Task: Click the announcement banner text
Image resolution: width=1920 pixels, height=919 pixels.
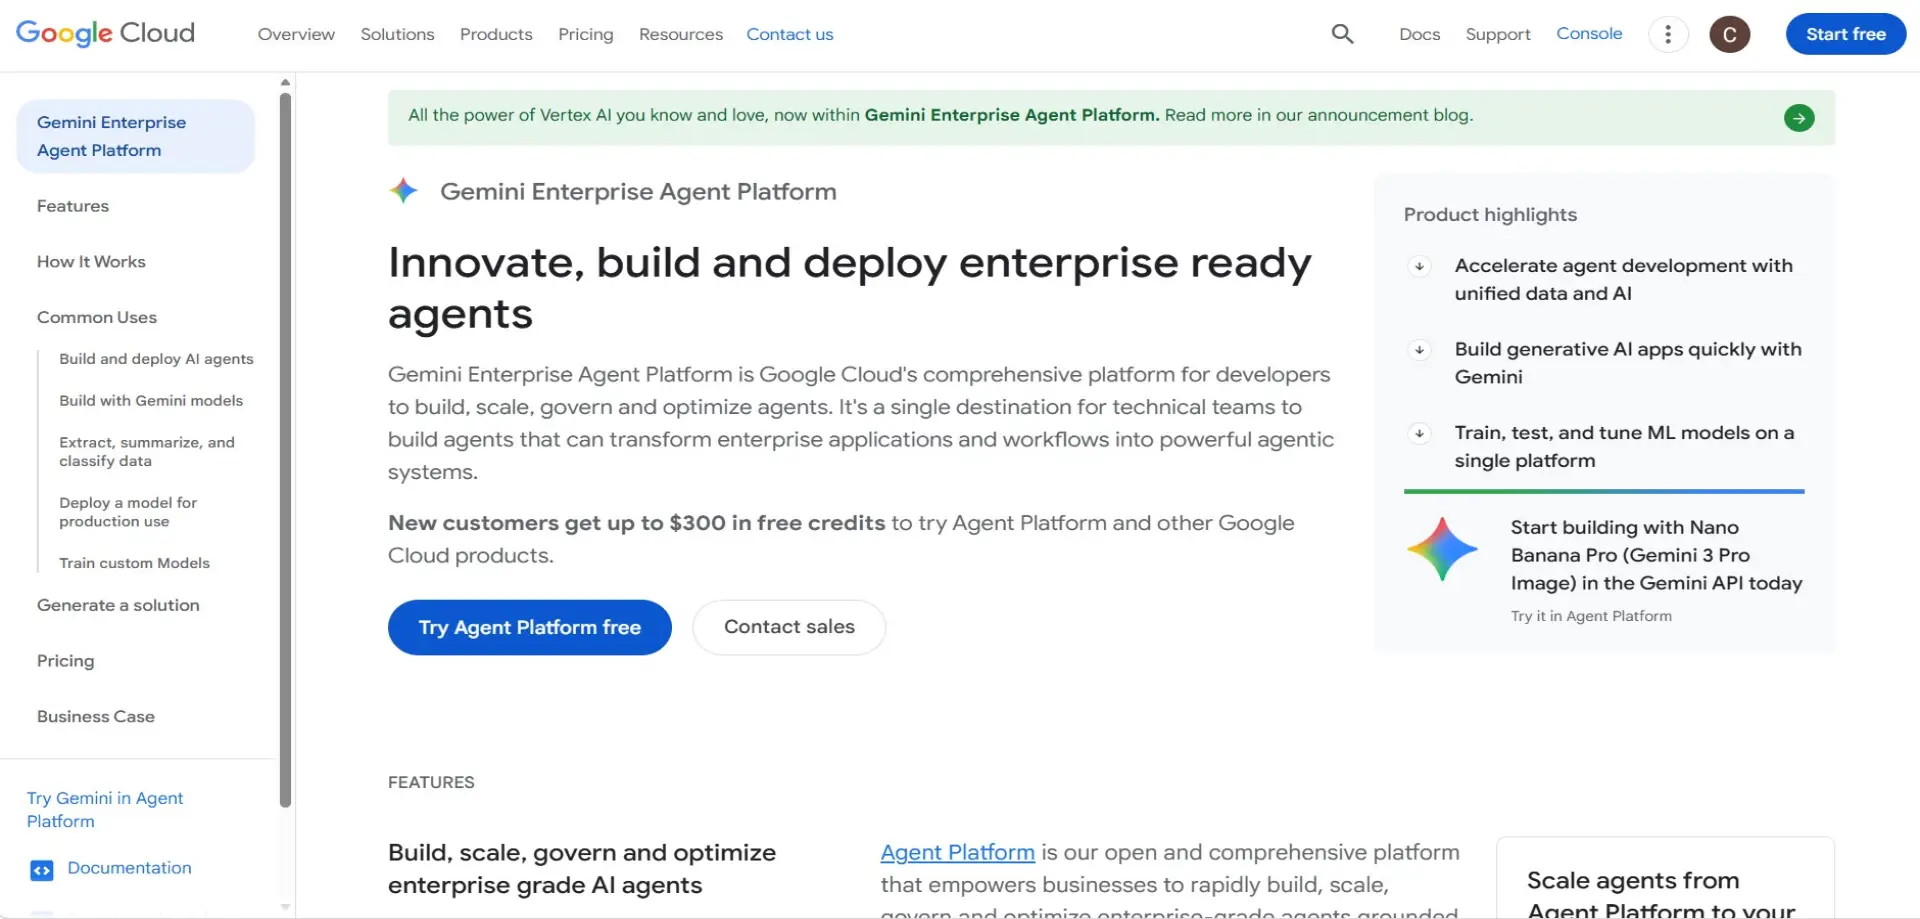Action: pos(940,115)
